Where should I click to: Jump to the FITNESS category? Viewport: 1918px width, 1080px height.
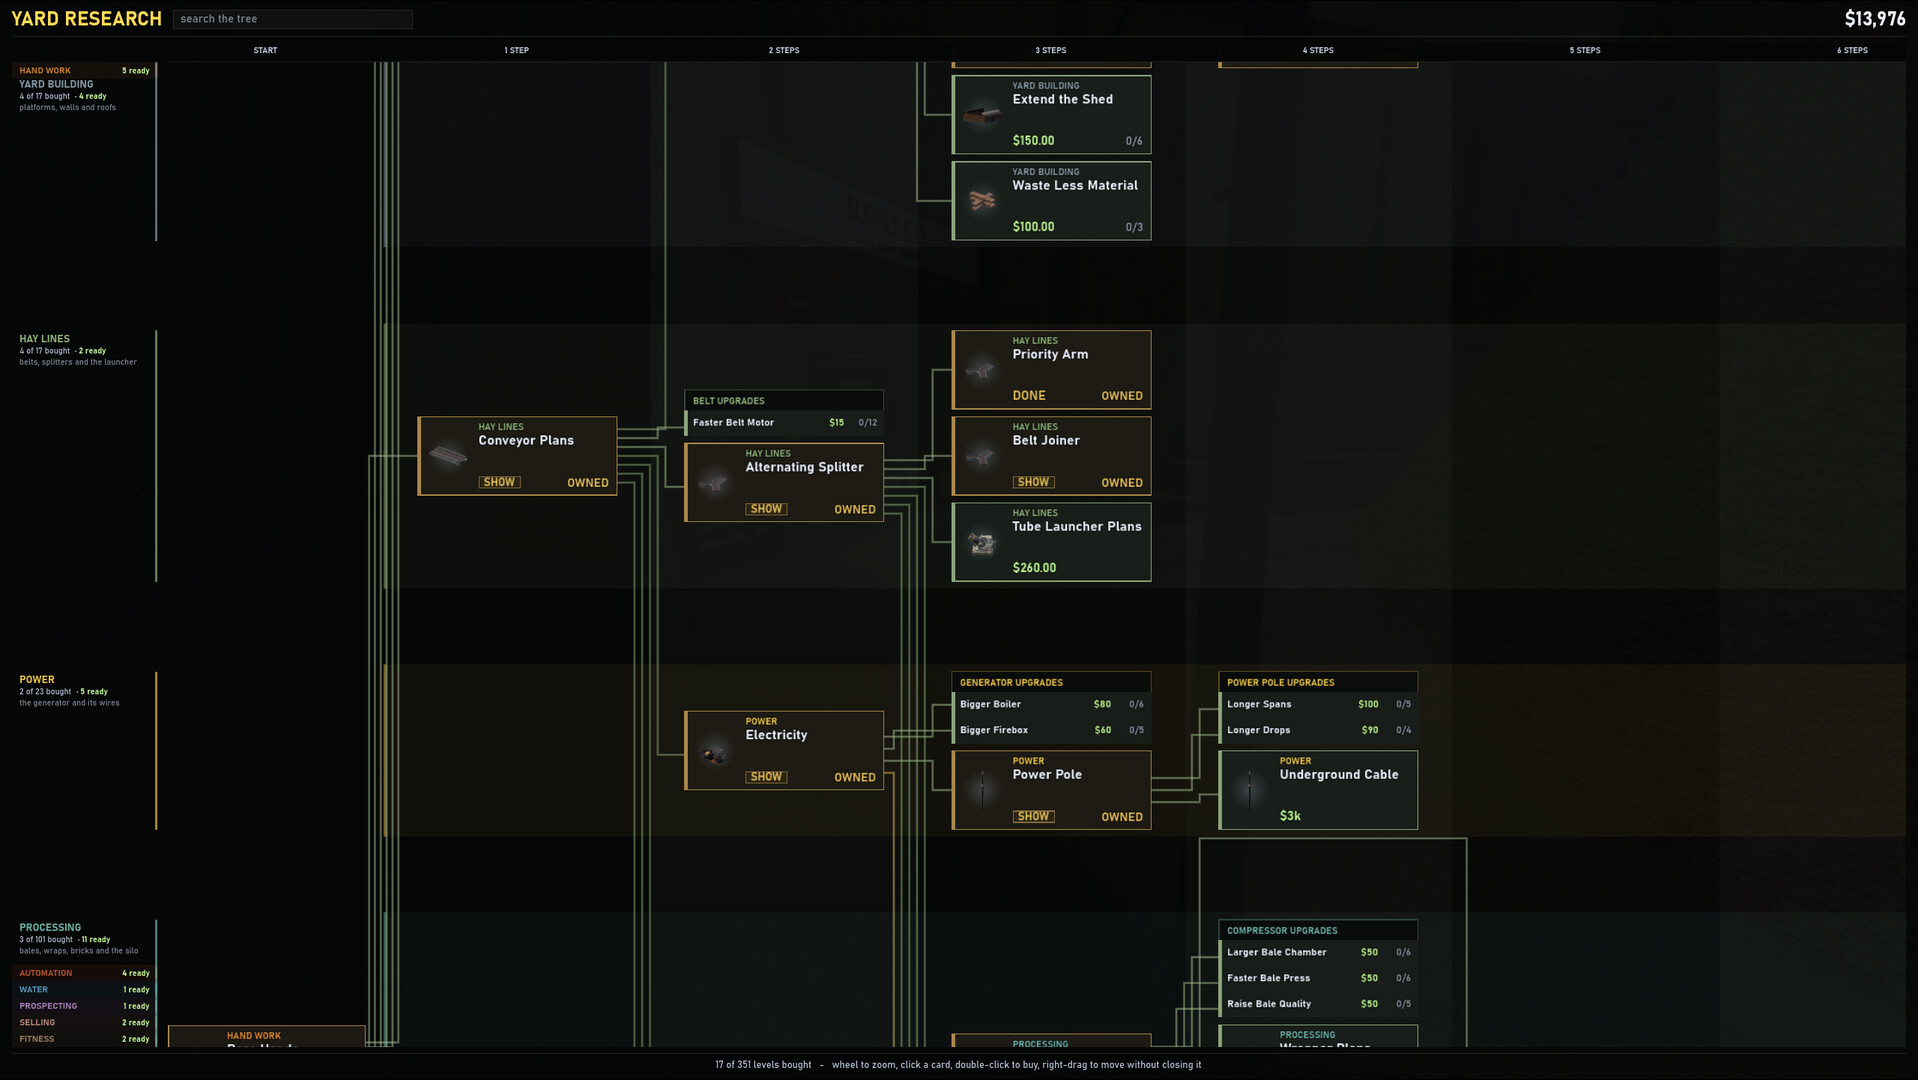tap(84, 1039)
